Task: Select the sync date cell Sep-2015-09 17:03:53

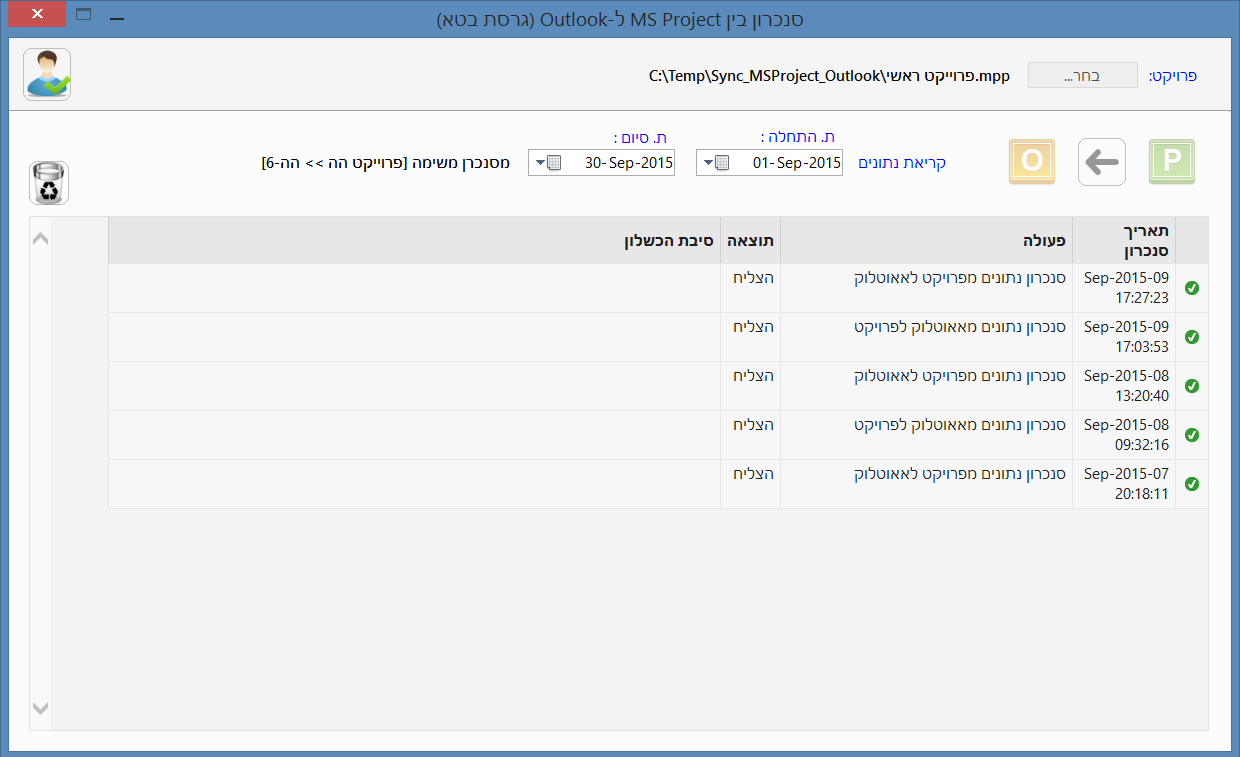Action: point(1124,337)
